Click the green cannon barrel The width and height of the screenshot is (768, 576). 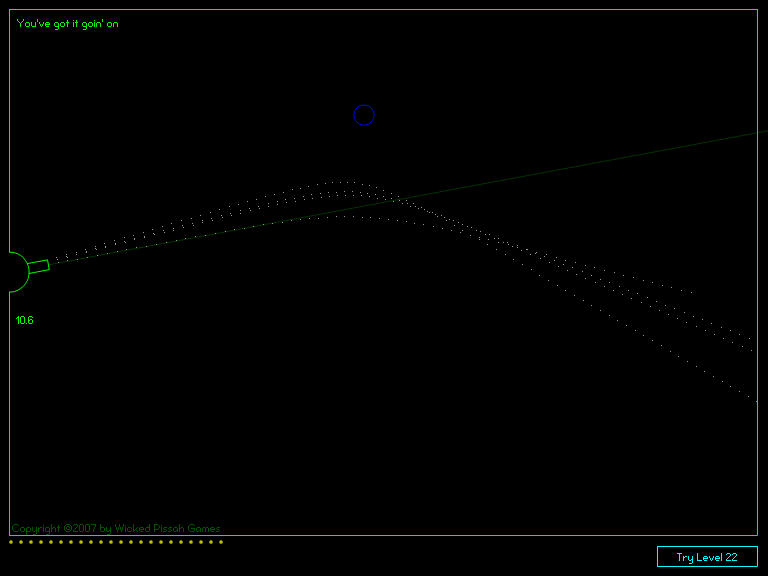38,267
